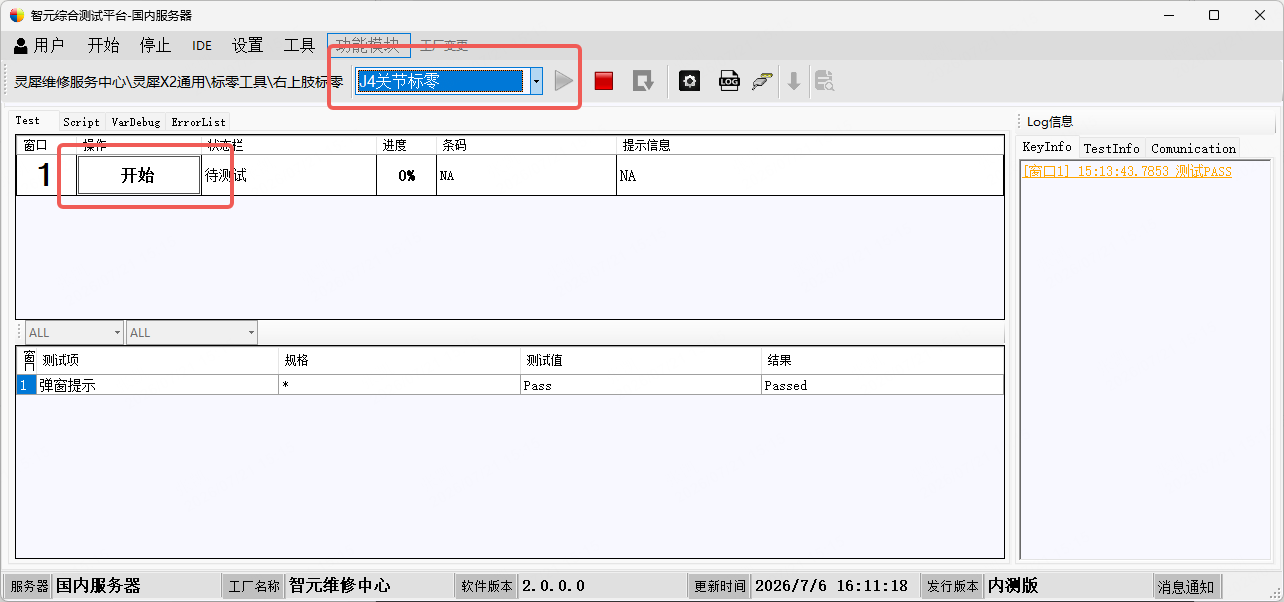
Task: Expand the J4关节标零 dropdown arrow
Action: click(x=536, y=81)
